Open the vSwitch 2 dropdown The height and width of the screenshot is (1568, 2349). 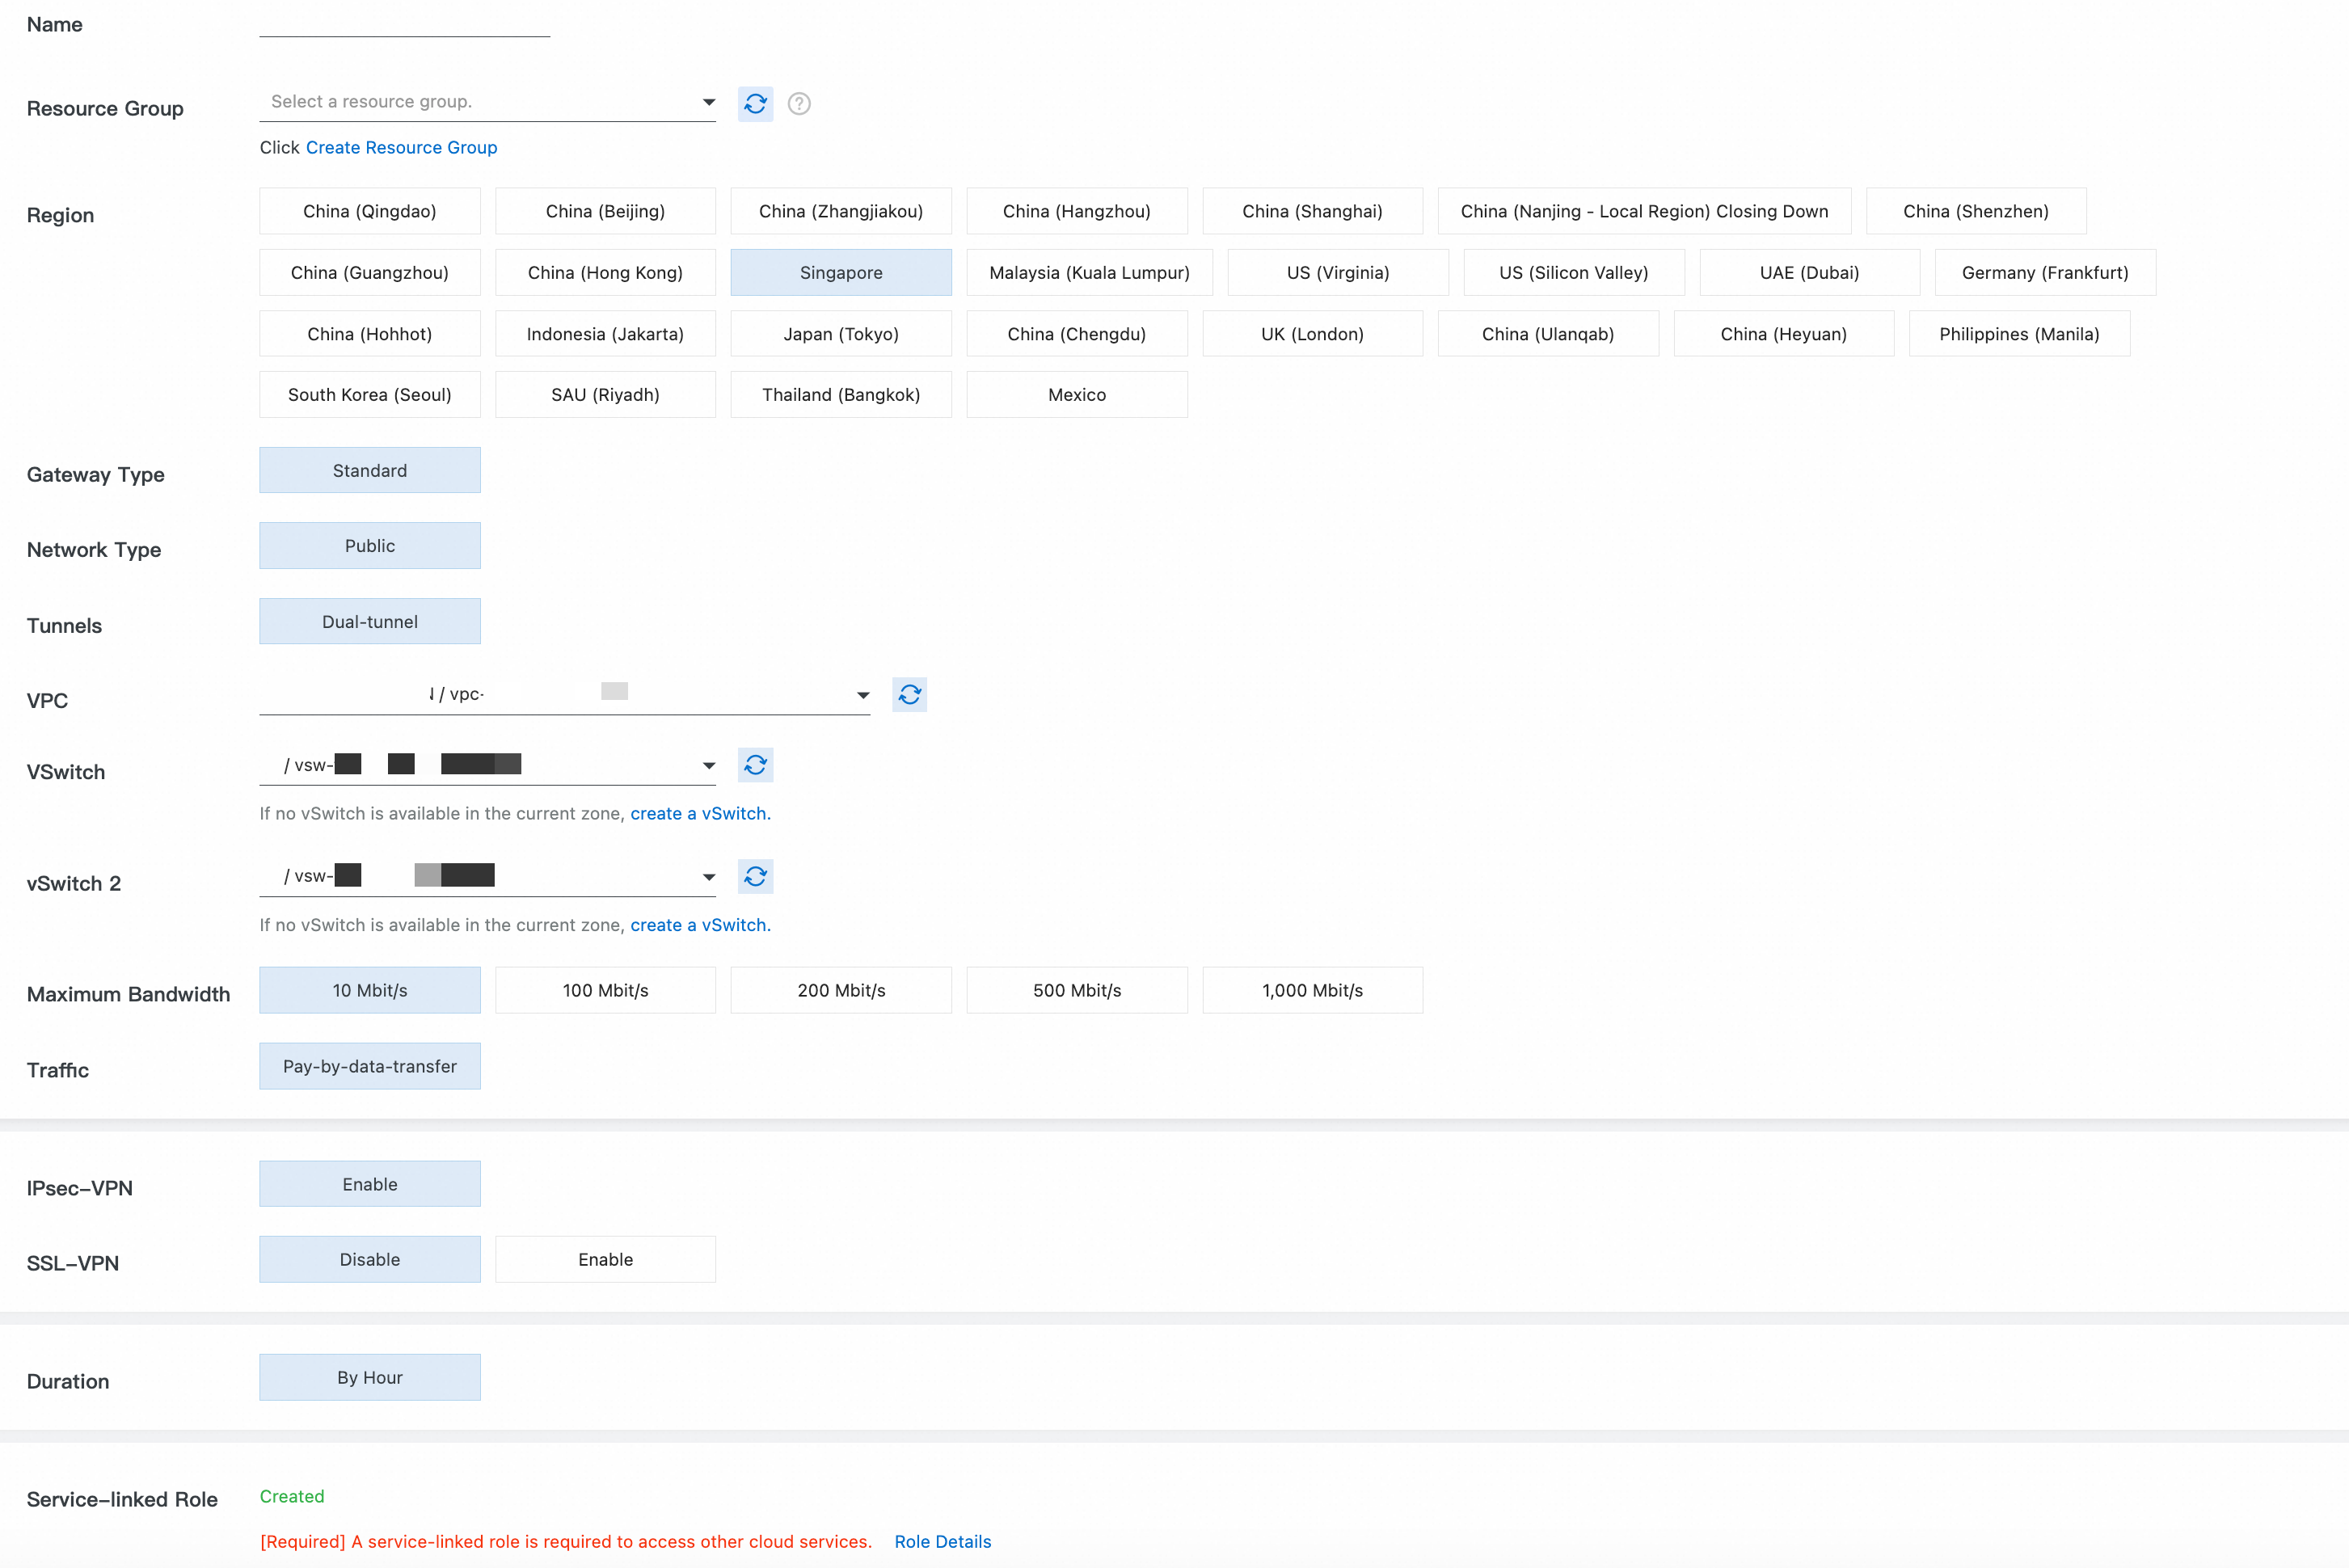tap(488, 876)
